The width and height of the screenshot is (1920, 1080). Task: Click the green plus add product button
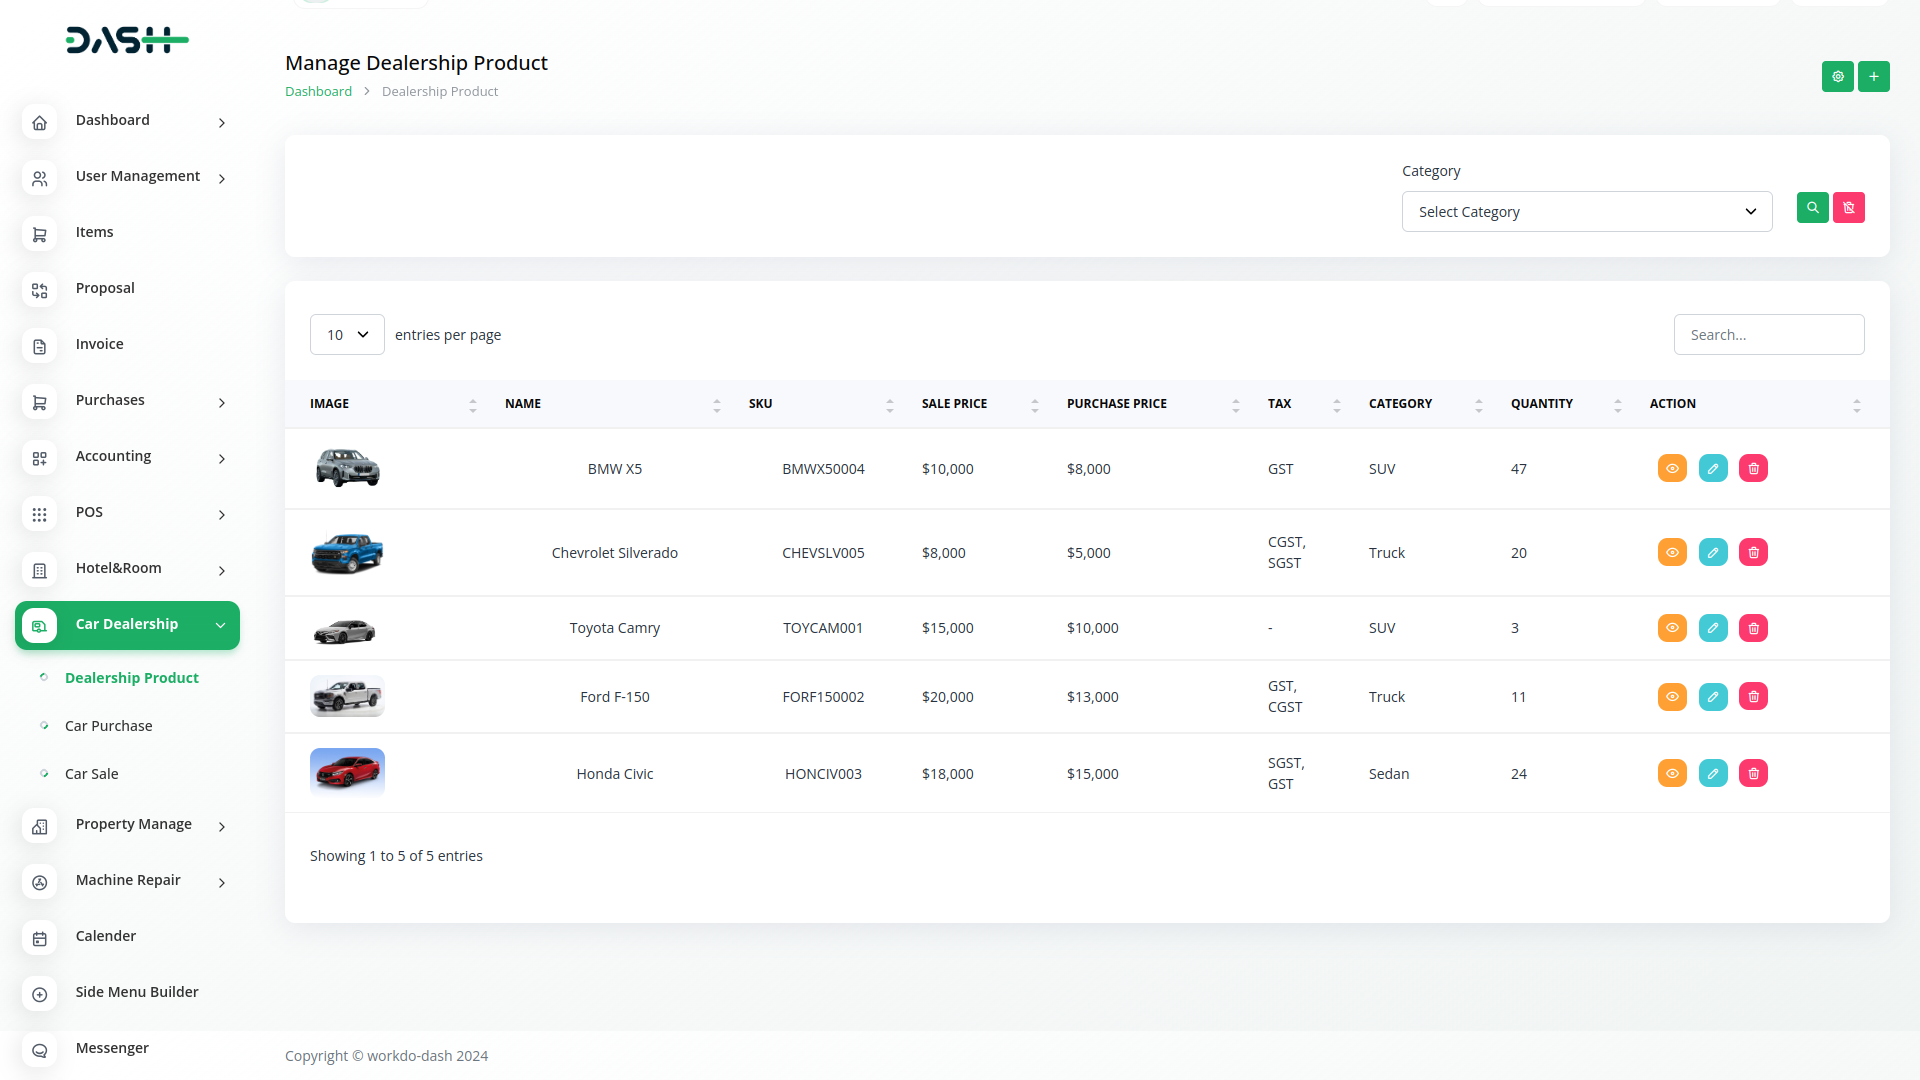[x=1873, y=76]
